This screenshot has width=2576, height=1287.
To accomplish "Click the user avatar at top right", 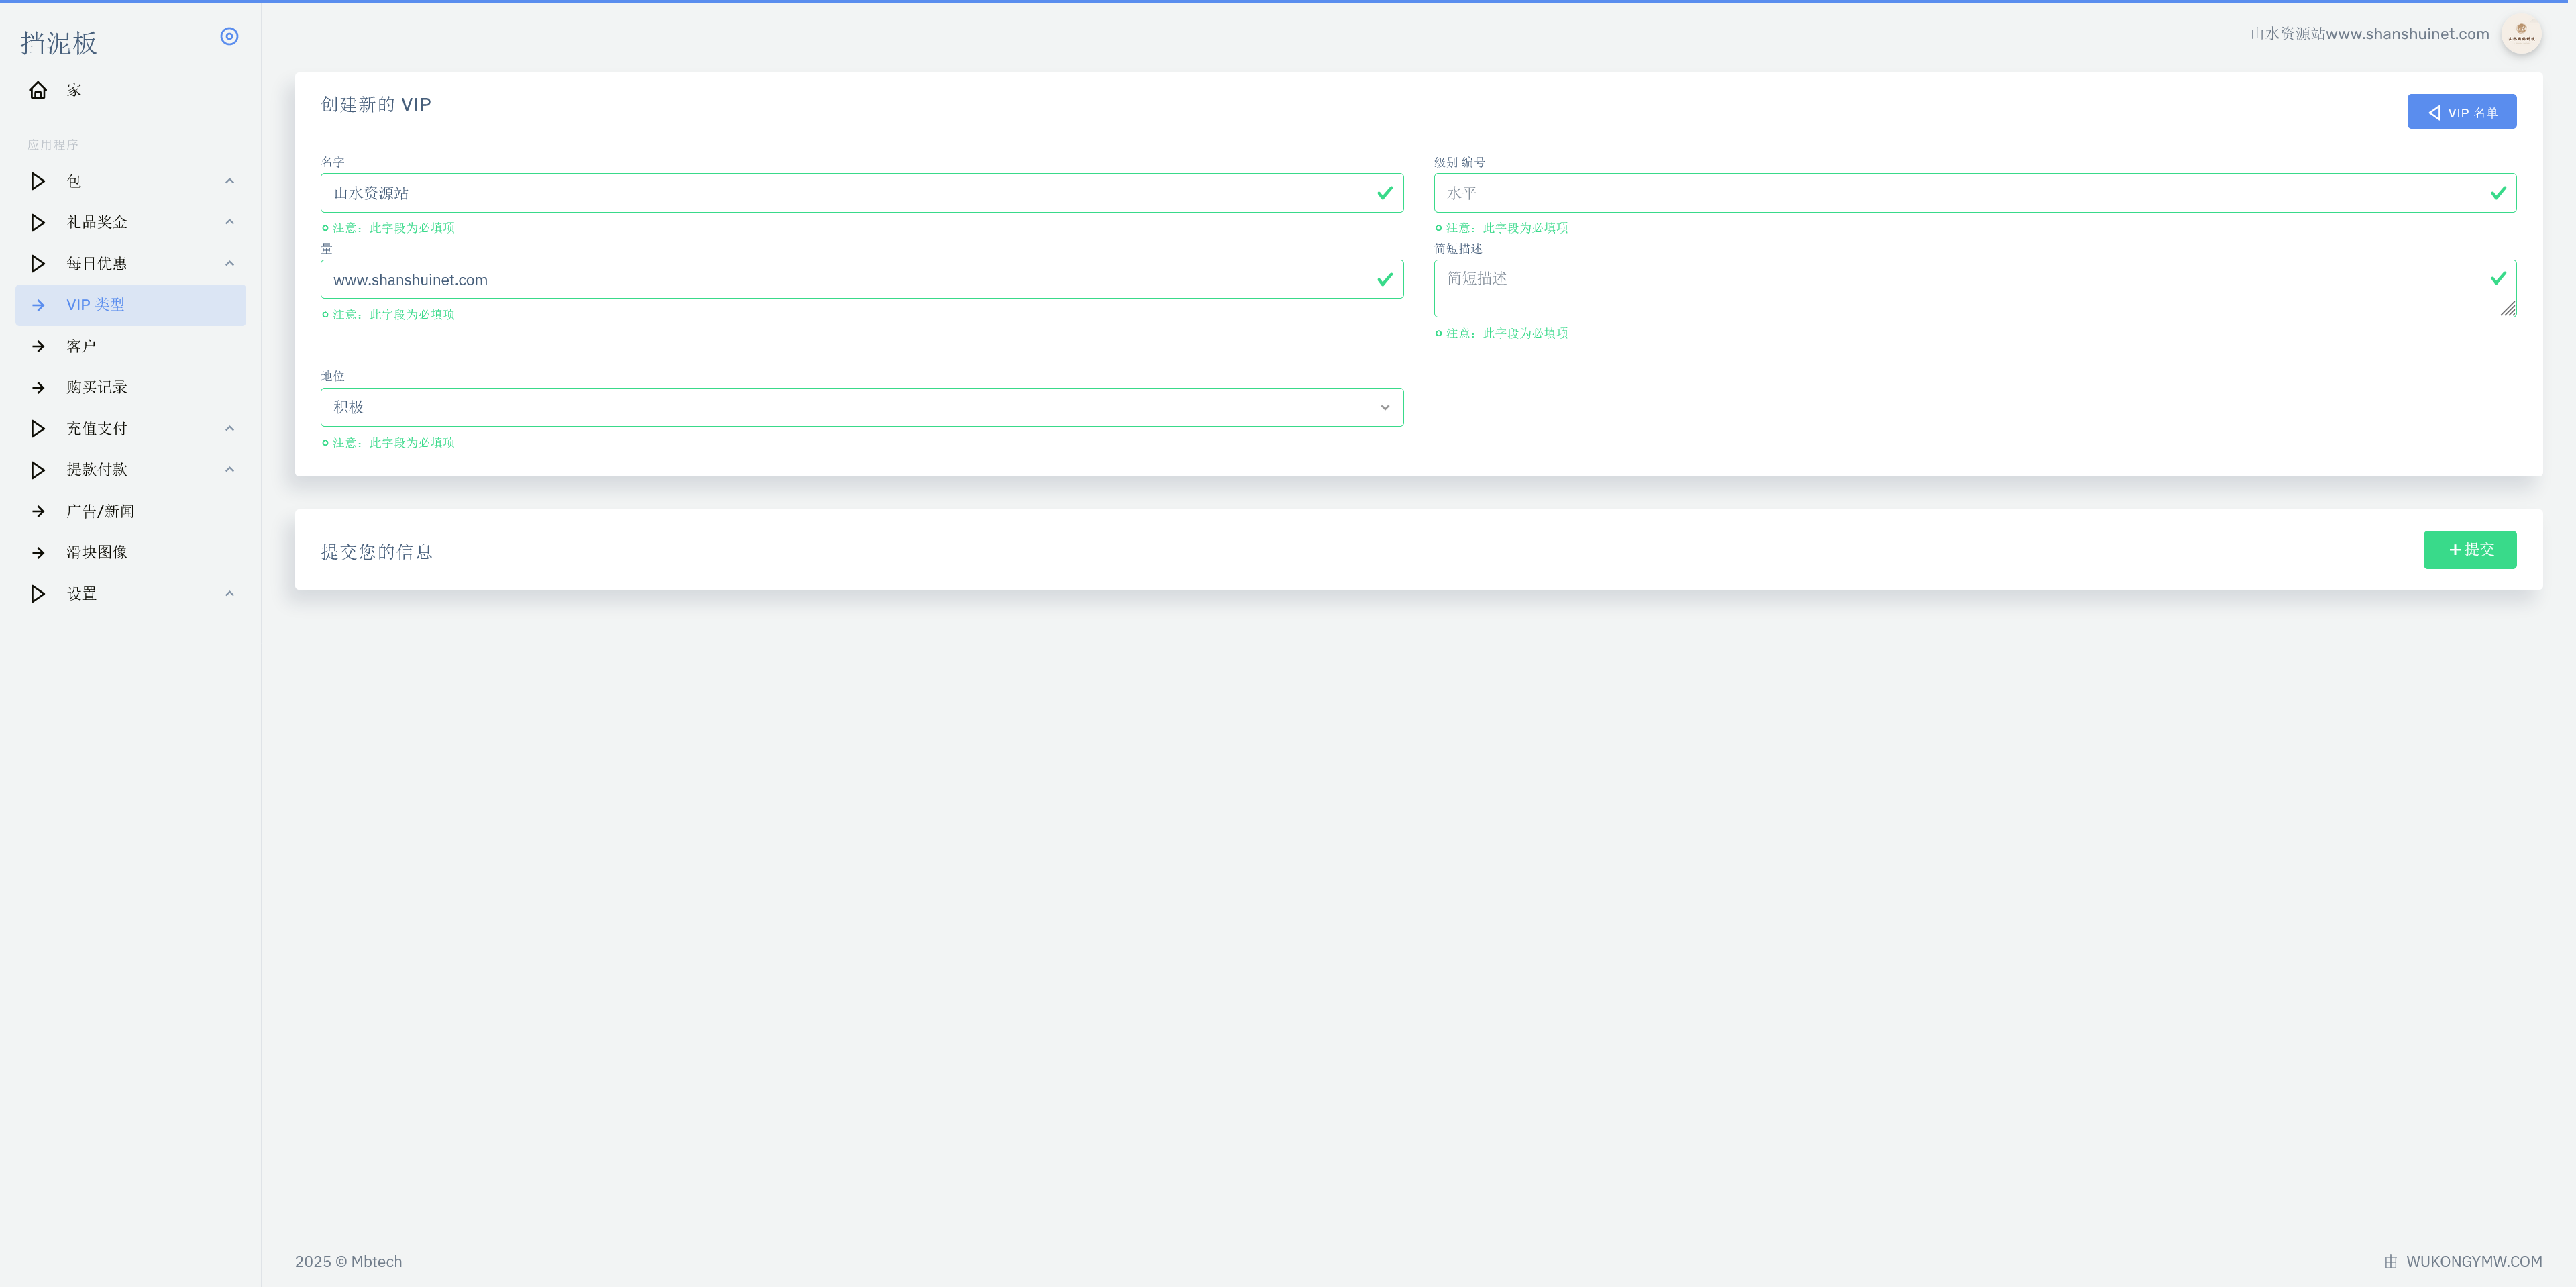I will pos(2520,34).
